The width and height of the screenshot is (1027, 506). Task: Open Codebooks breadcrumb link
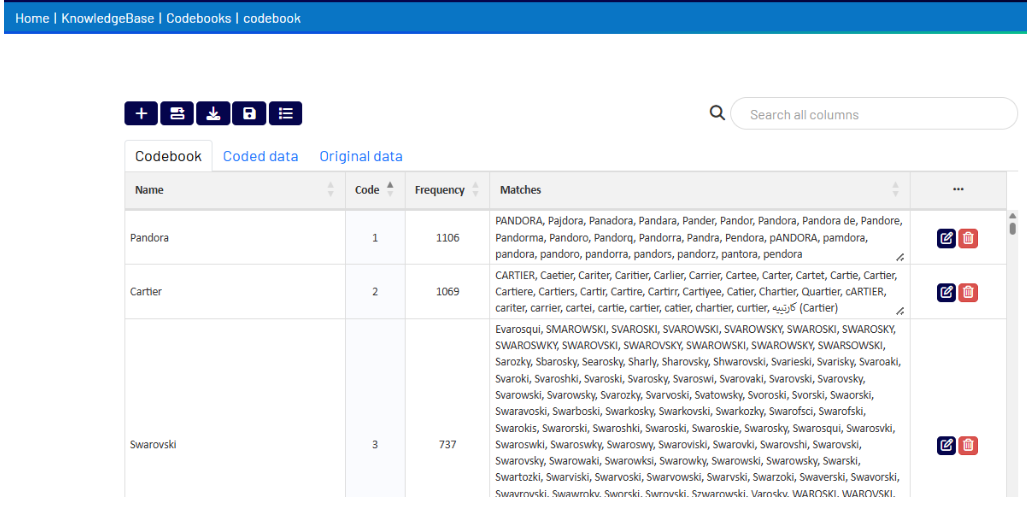tap(198, 18)
